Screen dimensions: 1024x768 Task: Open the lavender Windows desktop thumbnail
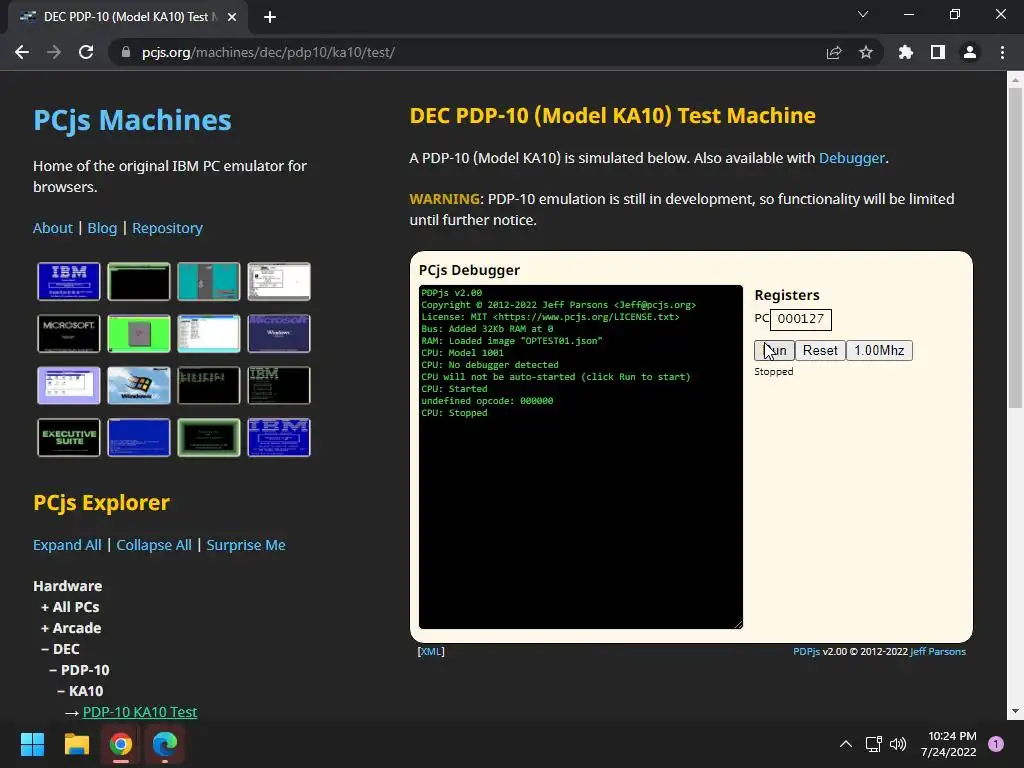point(69,385)
